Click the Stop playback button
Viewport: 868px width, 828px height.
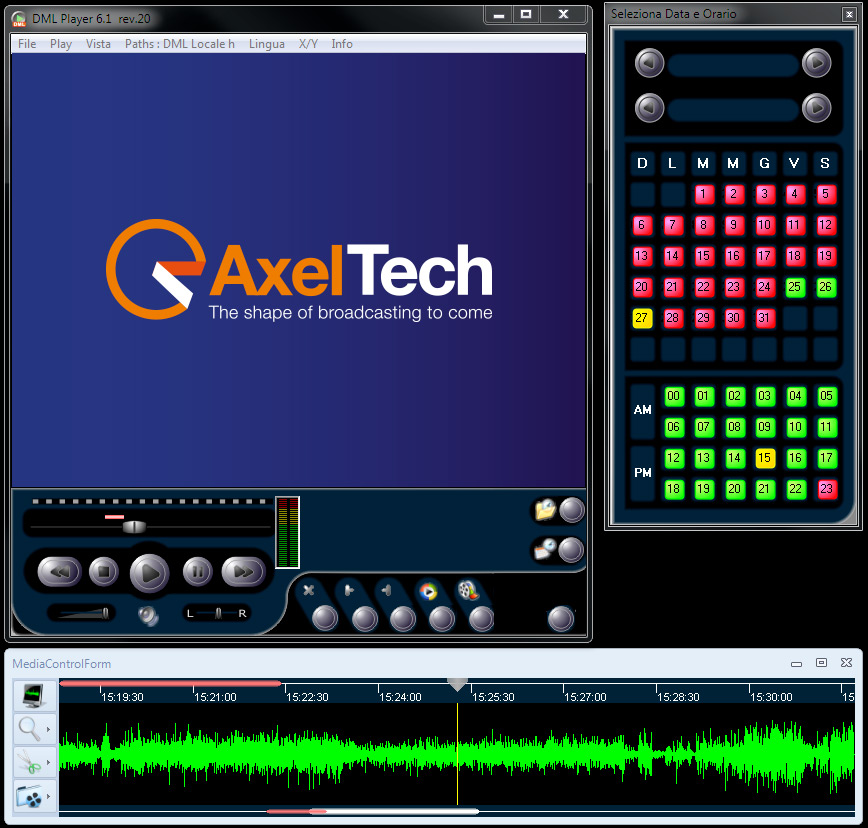[x=103, y=572]
